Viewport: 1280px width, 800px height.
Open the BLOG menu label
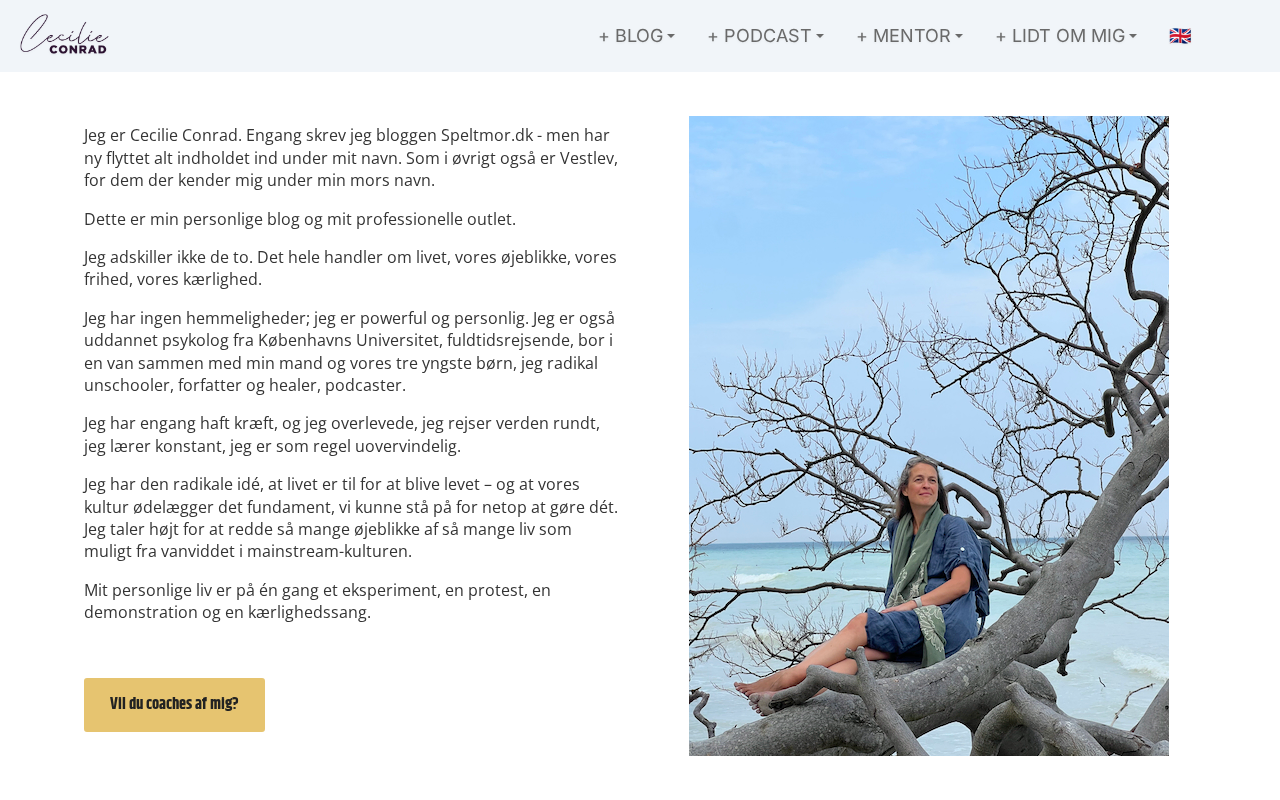639,36
